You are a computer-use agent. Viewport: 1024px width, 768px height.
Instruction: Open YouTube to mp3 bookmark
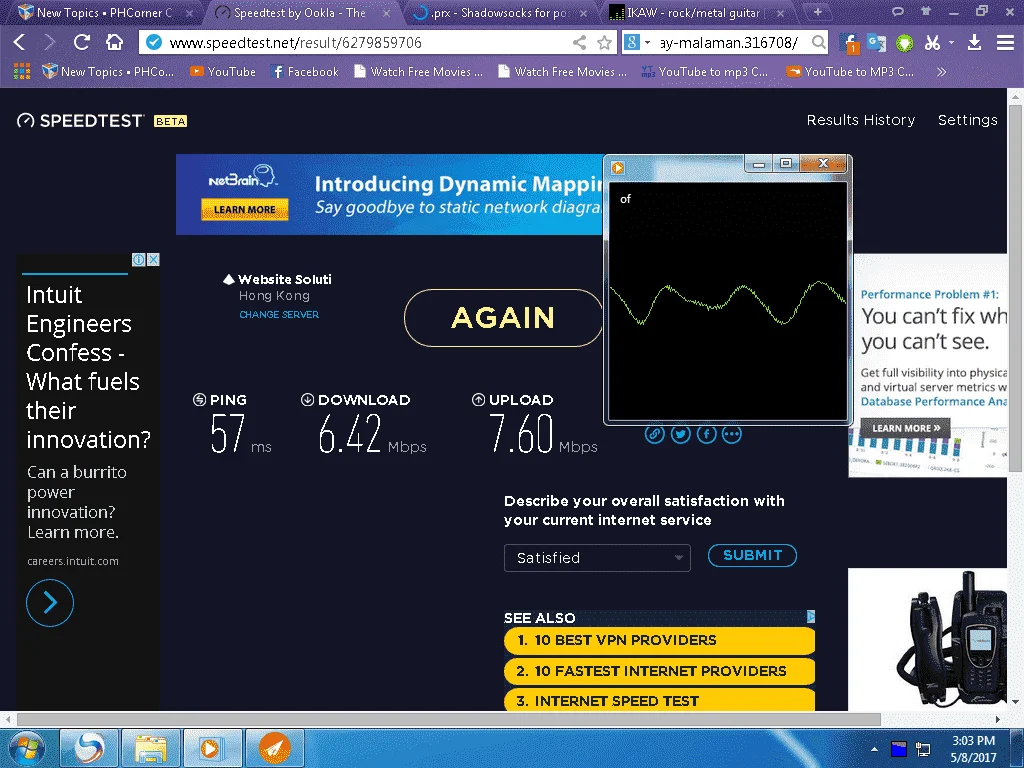pyautogui.click(x=704, y=72)
